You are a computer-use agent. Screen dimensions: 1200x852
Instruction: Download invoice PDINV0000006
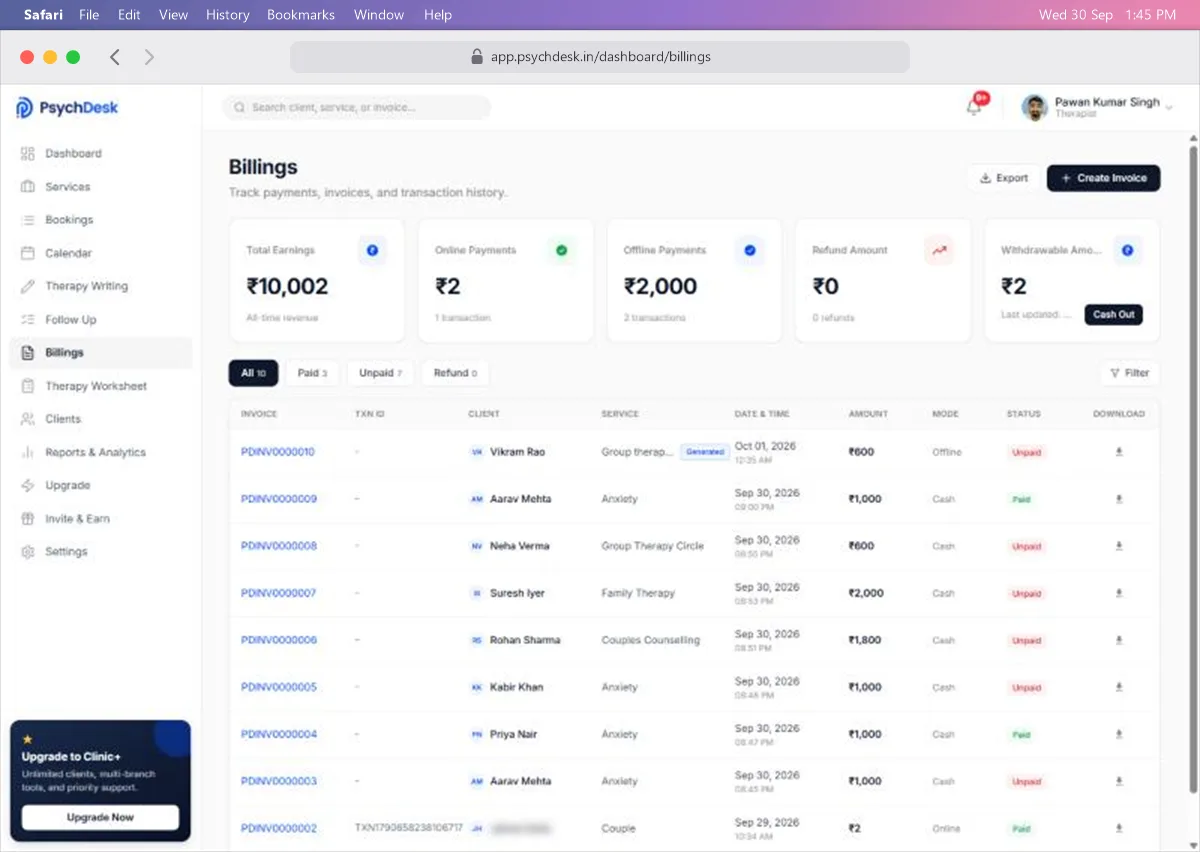coord(1119,640)
